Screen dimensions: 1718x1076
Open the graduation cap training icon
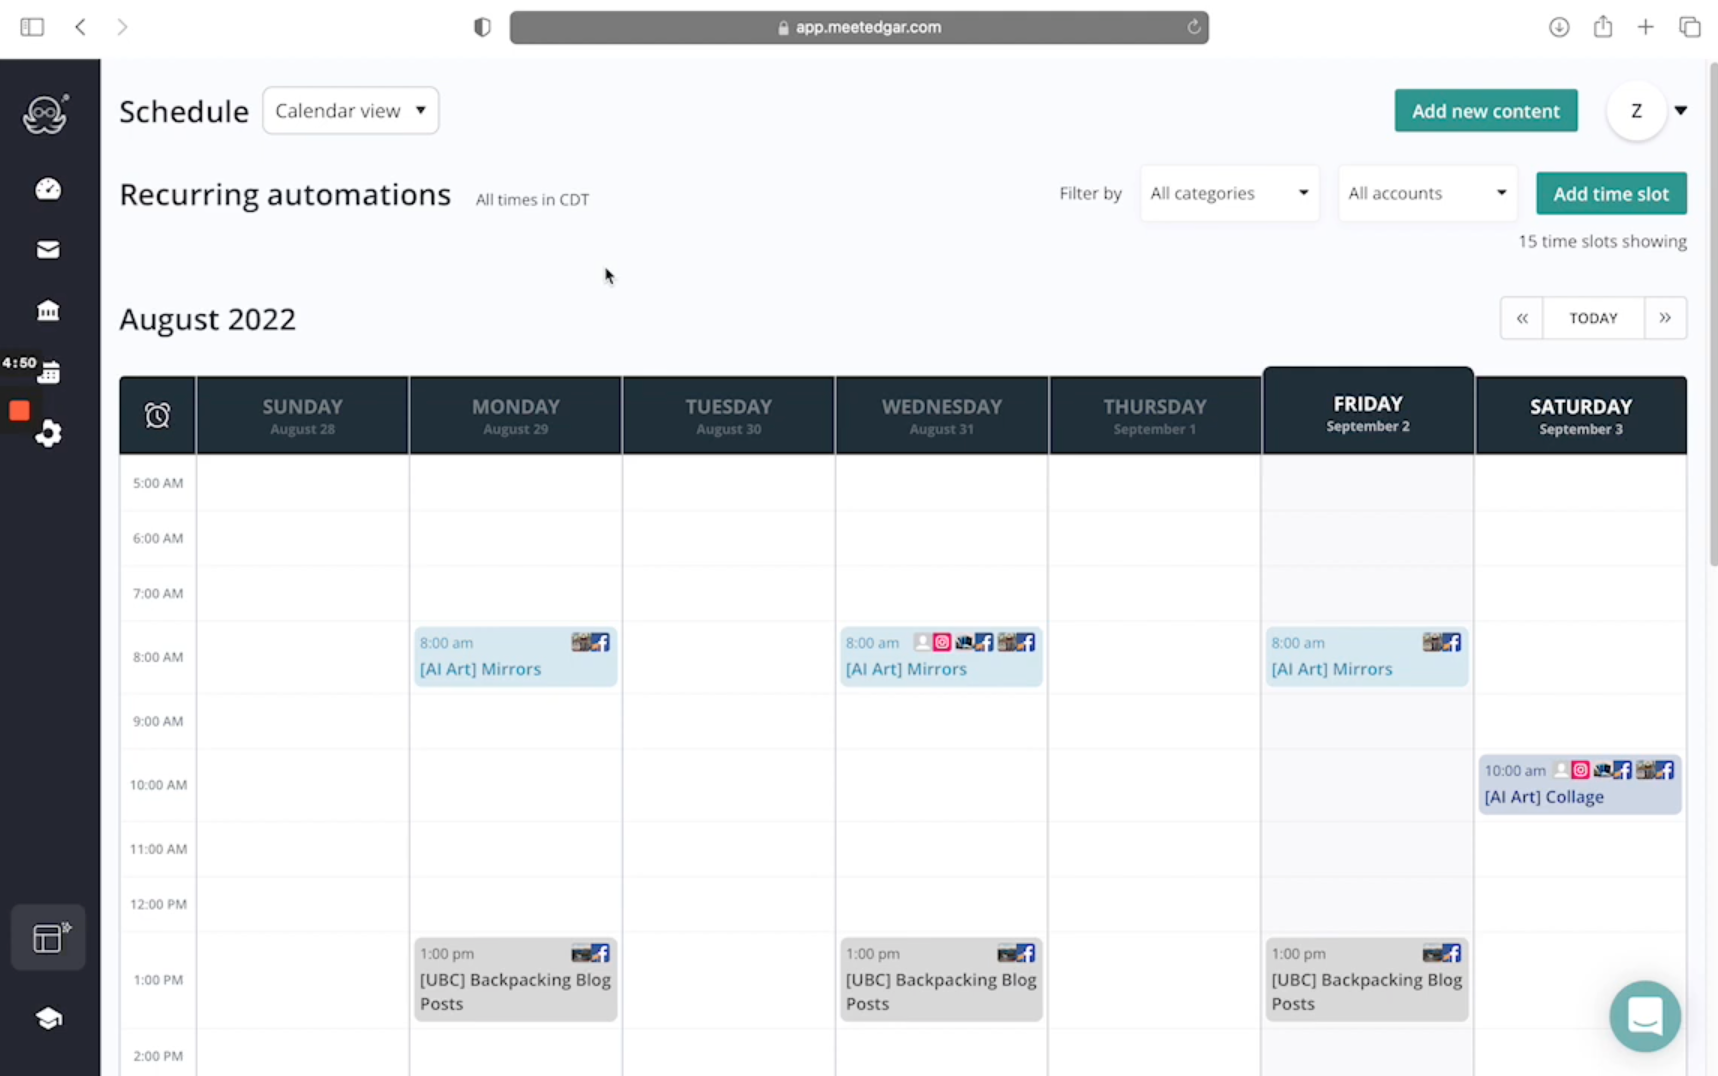pos(48,1017)
